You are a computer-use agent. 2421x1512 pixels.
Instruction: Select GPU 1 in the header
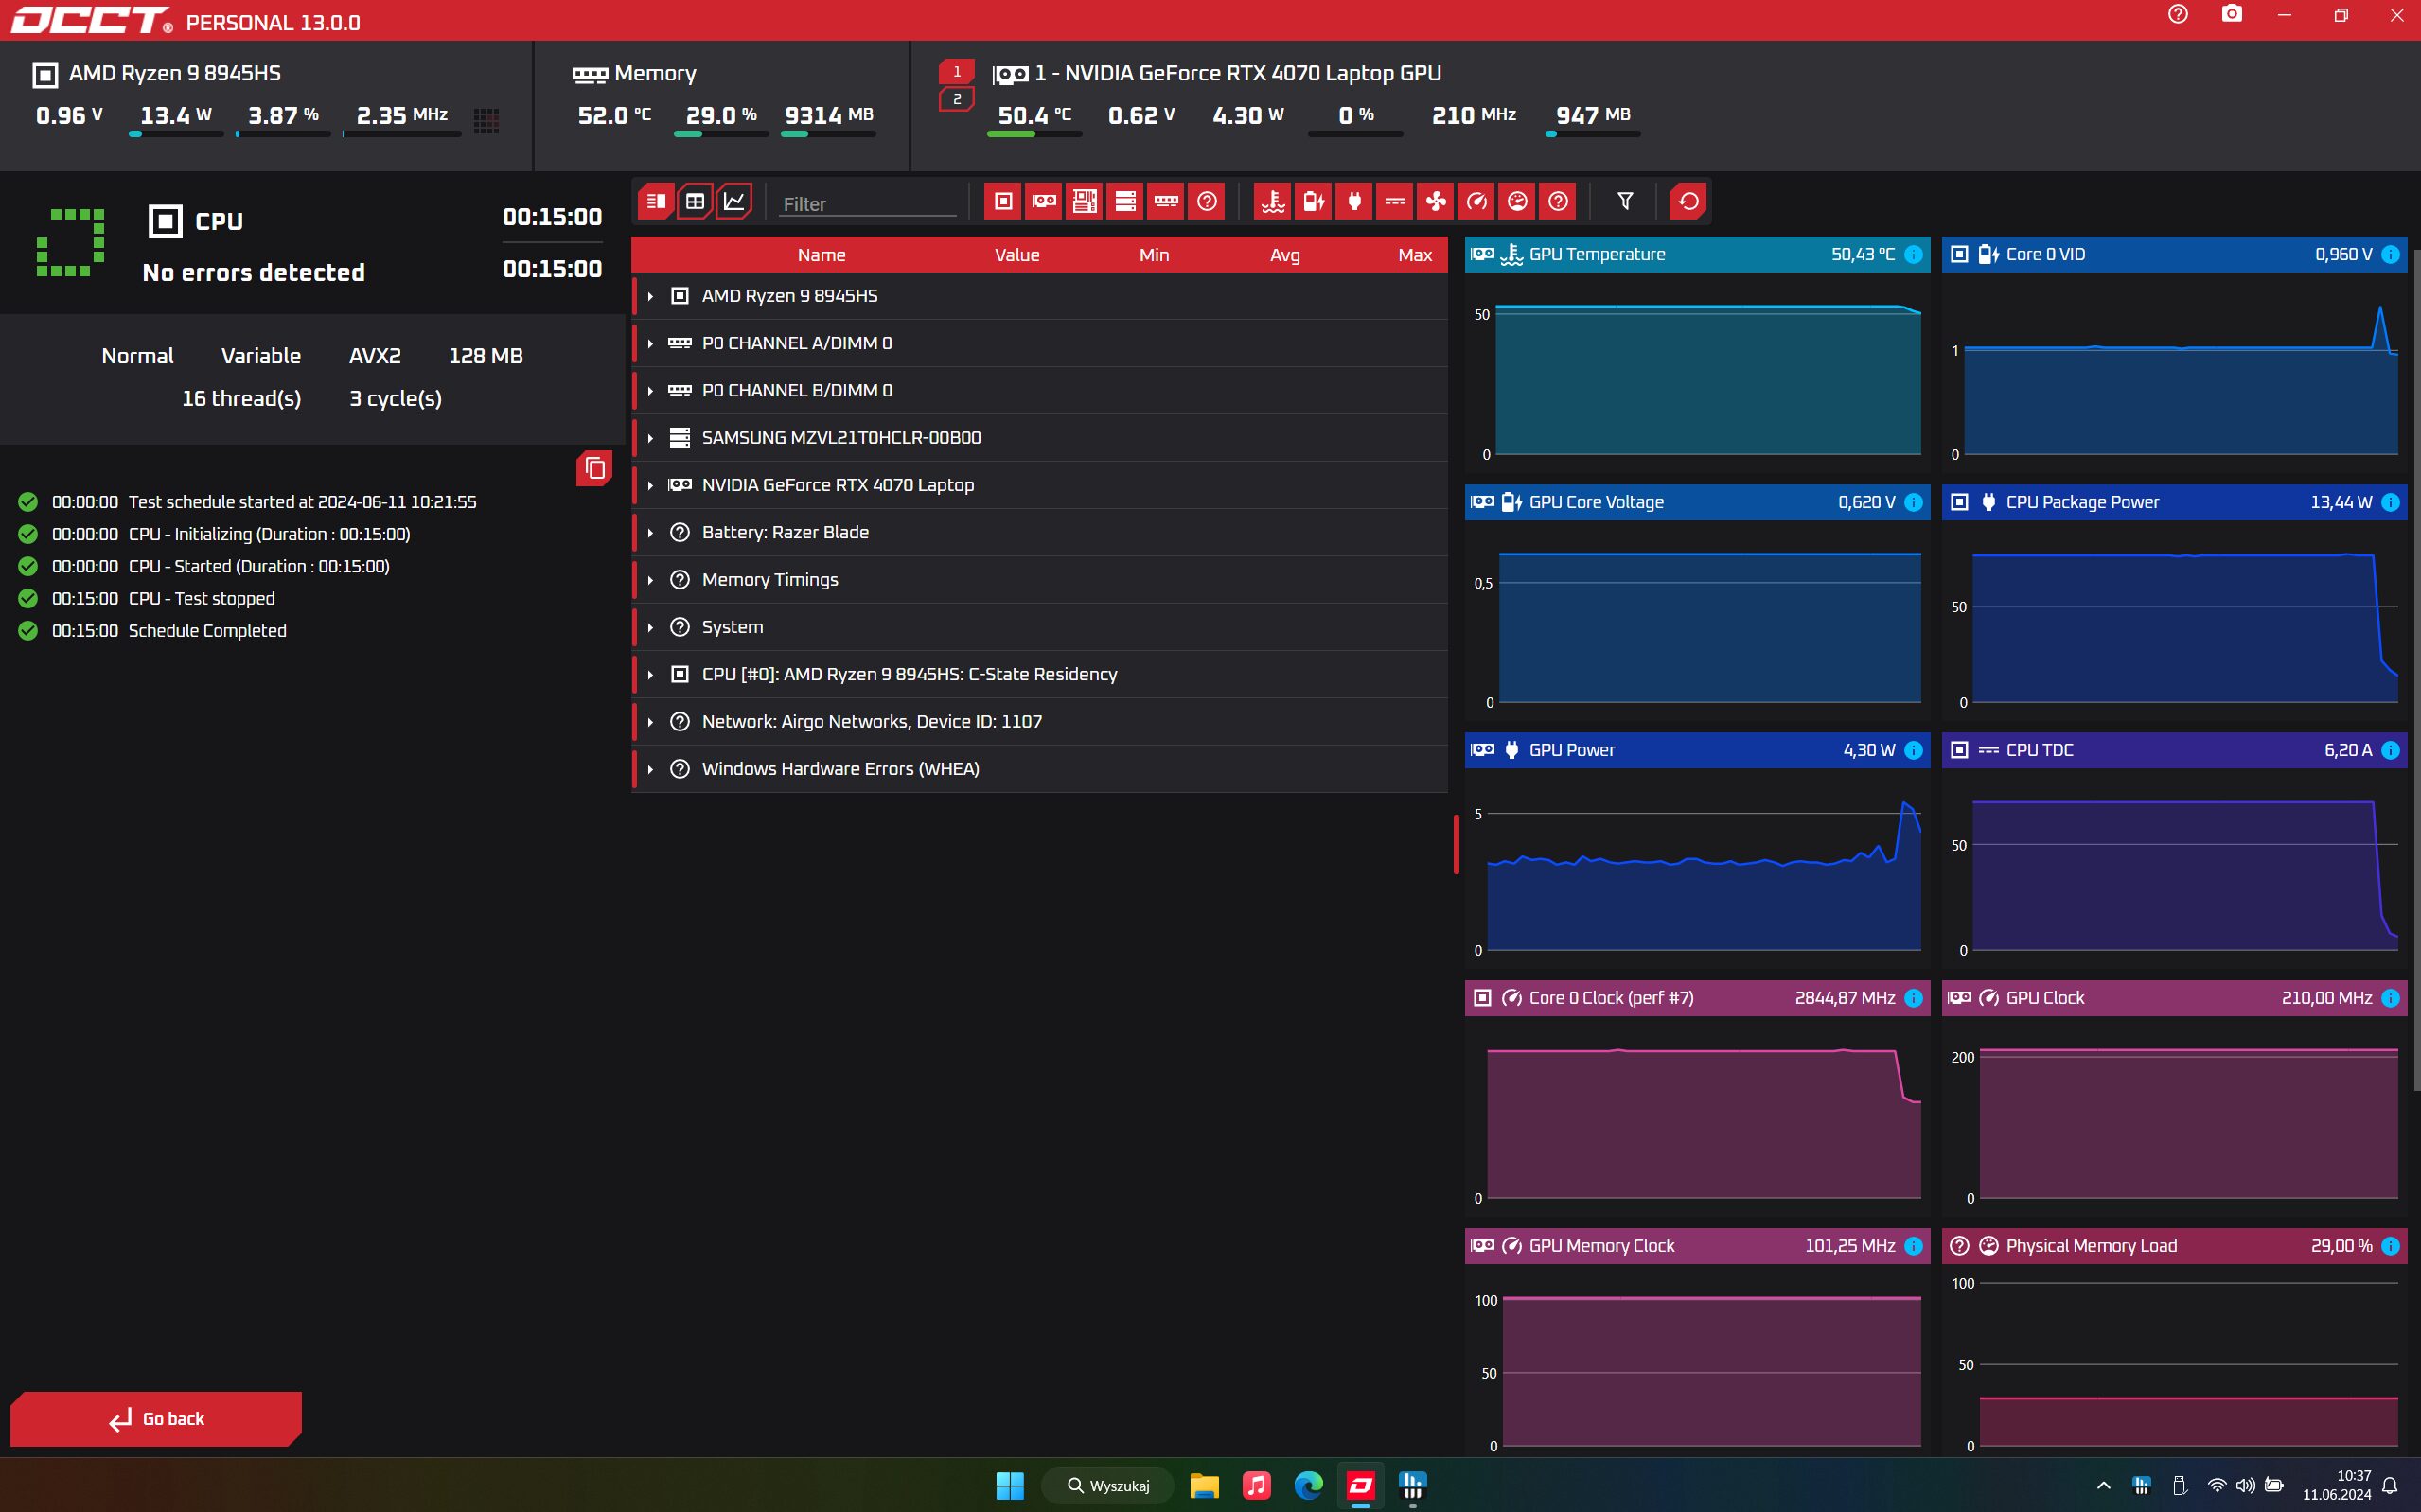pos(956,71)
